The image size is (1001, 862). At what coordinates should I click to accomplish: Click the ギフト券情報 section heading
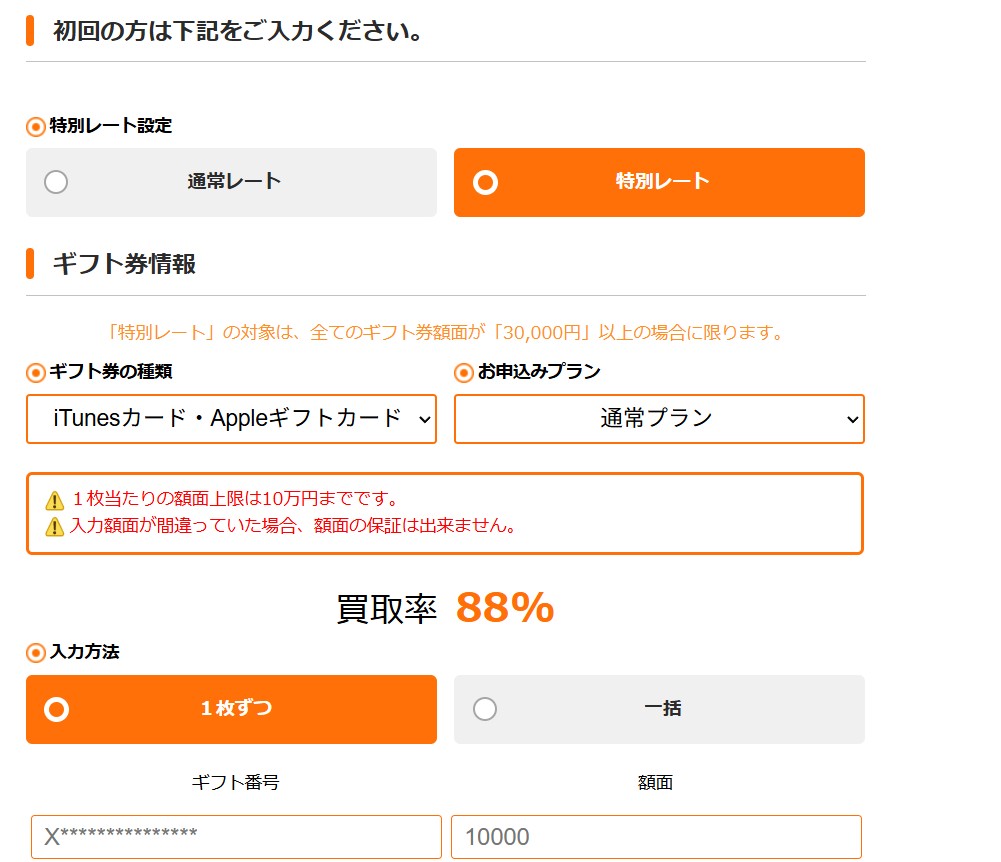click(x=124, y=264)
